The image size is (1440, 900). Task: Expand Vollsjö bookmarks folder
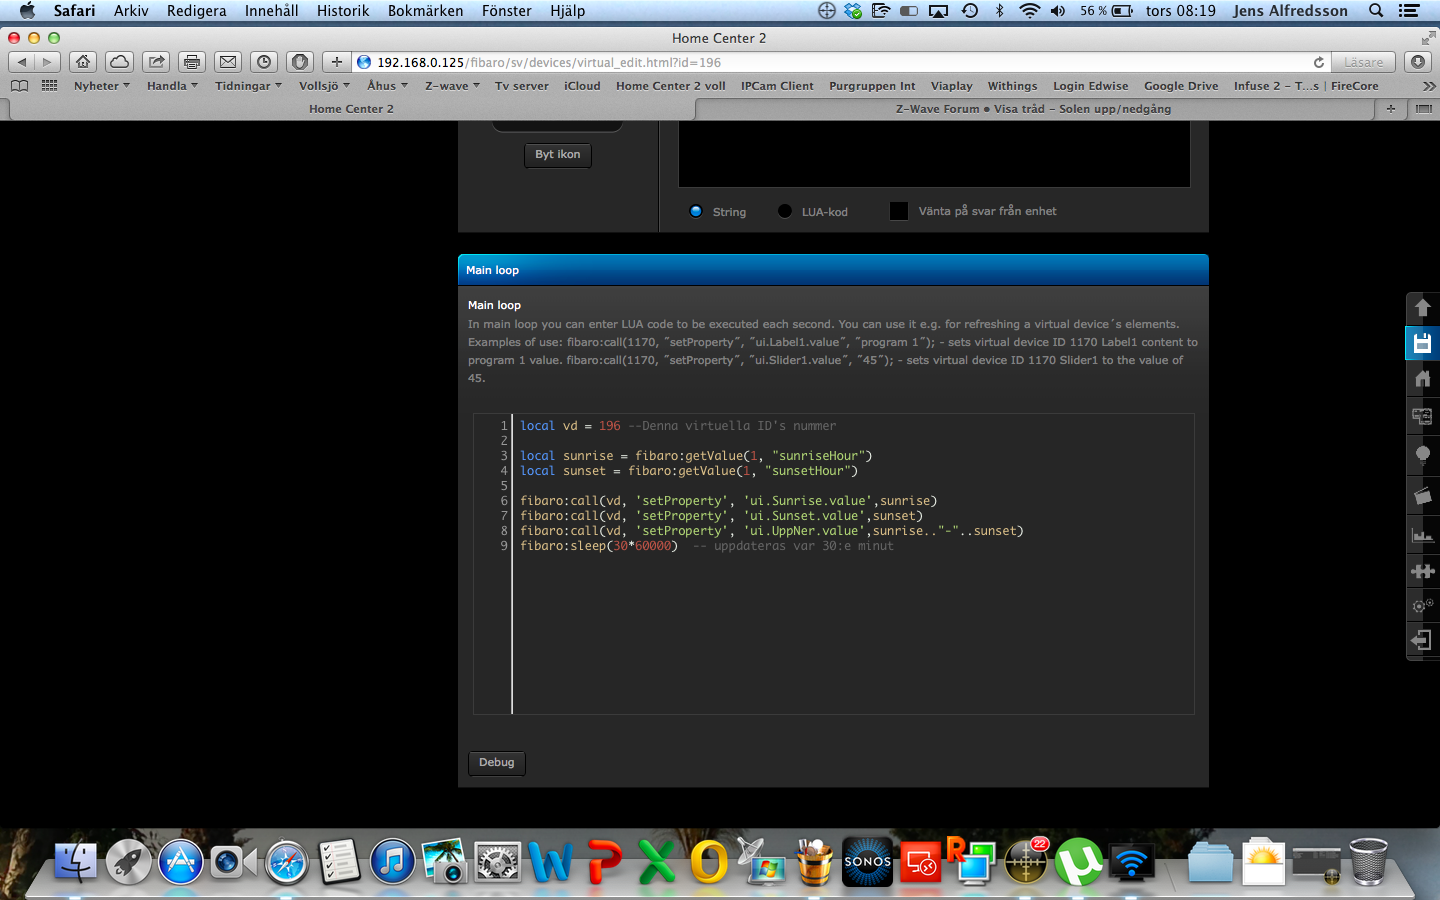(x=324, y=86)
